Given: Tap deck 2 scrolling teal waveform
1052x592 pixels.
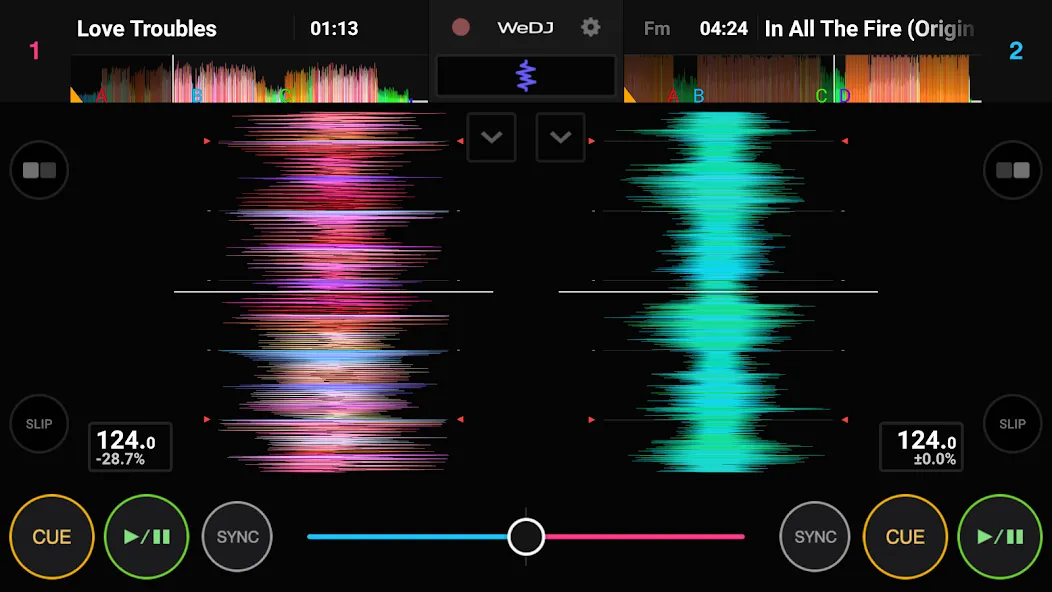Looking at the screenshot, I should point(718,292).
